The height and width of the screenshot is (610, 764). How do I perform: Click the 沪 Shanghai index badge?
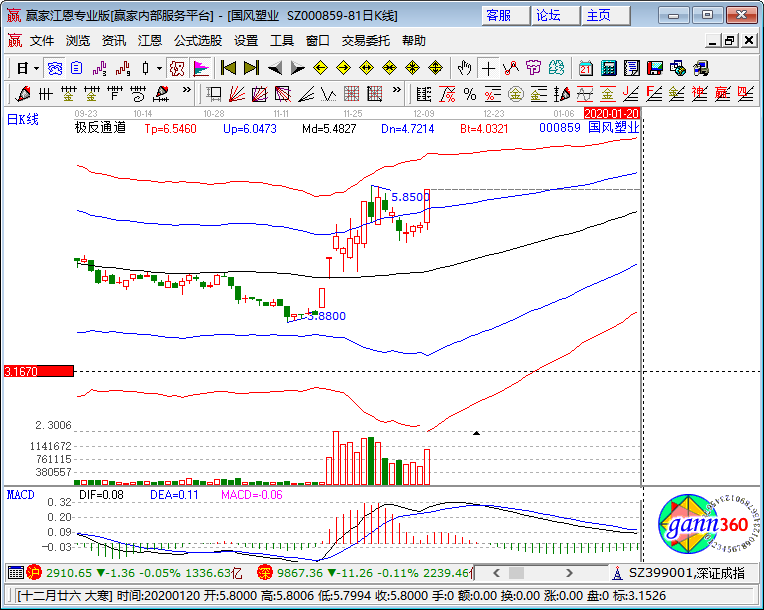tap(34, 572)
